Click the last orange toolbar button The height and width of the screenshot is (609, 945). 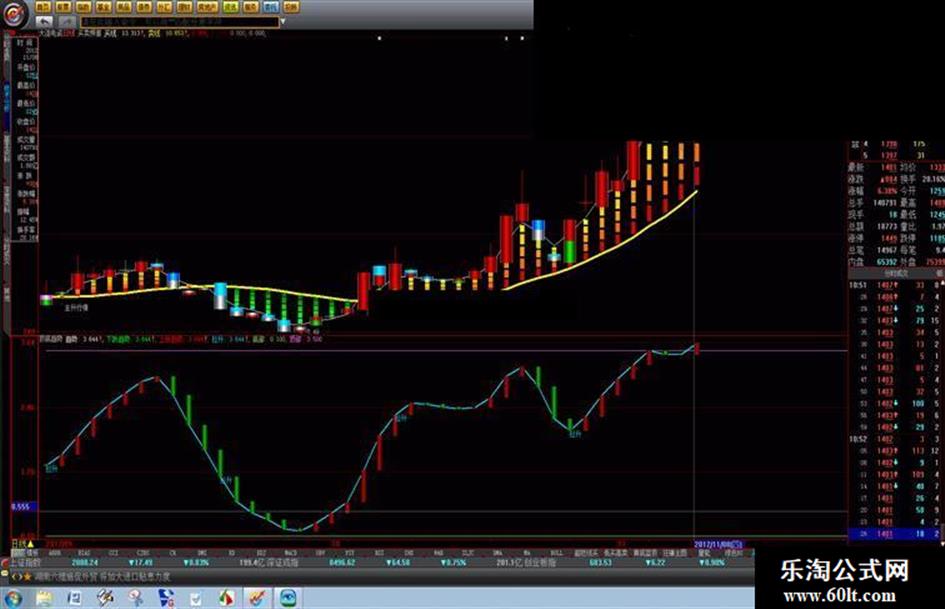click(x=291, y=7)
